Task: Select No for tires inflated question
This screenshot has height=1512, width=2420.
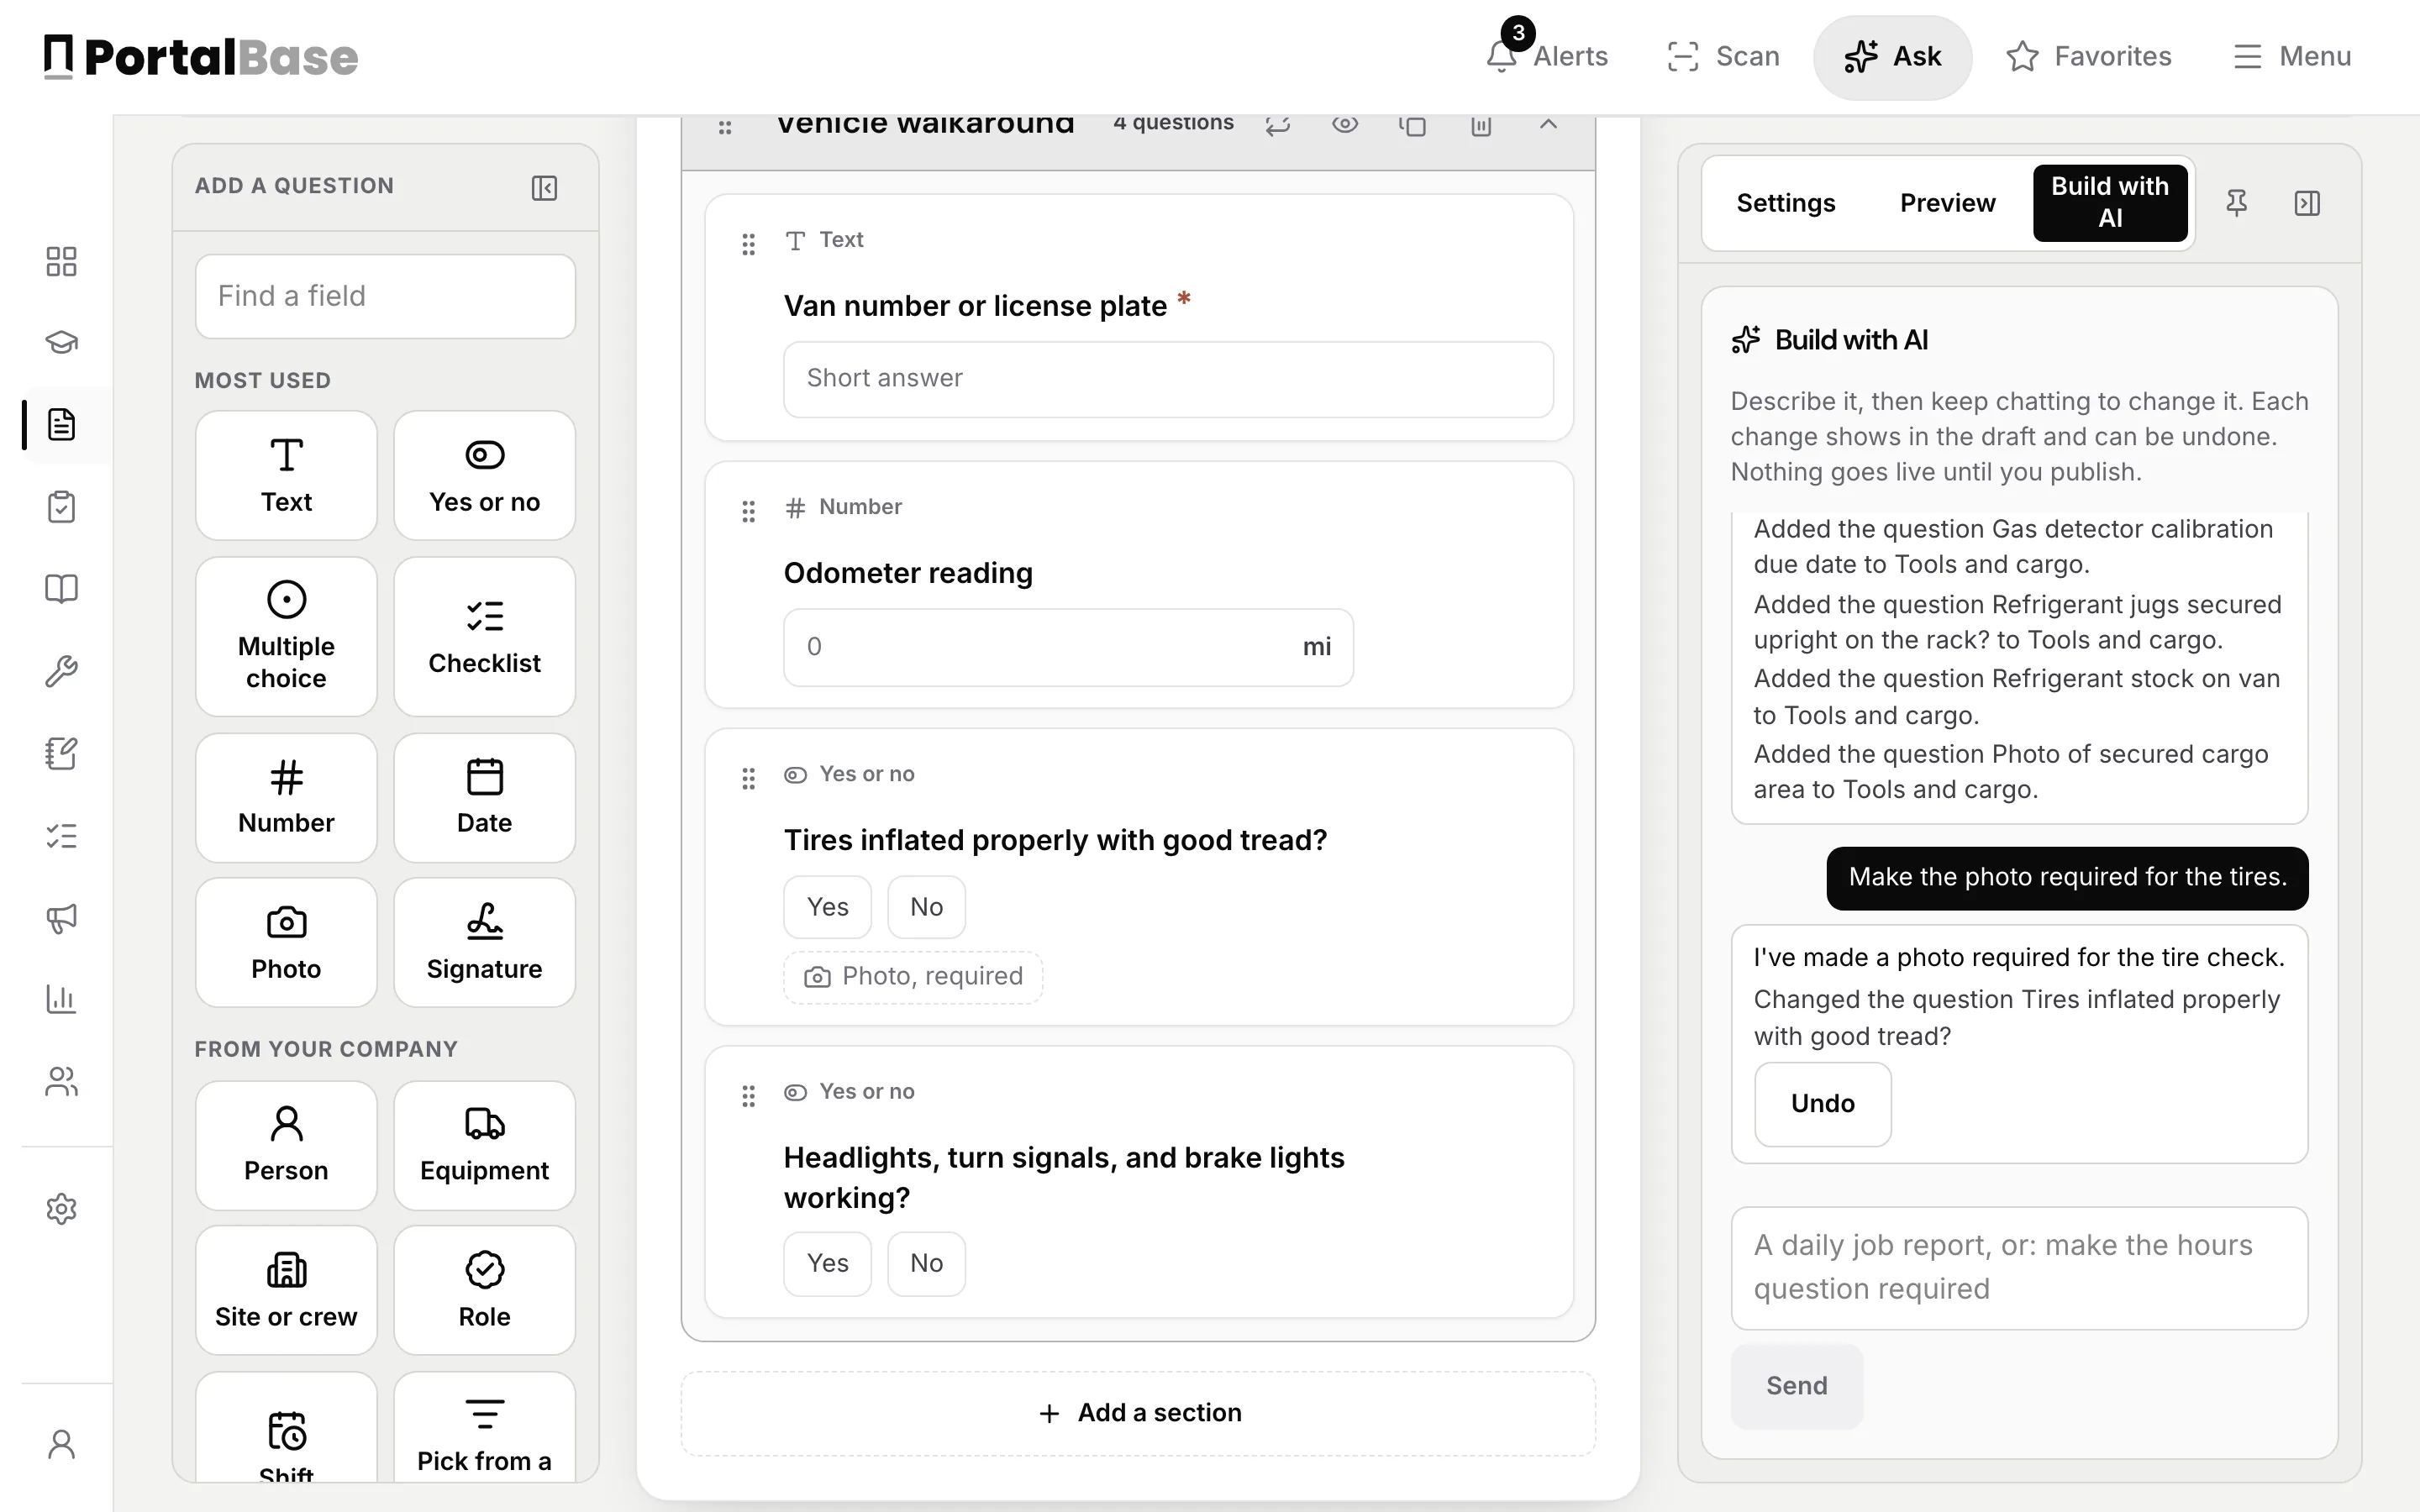Action: (x=926, y=907)
